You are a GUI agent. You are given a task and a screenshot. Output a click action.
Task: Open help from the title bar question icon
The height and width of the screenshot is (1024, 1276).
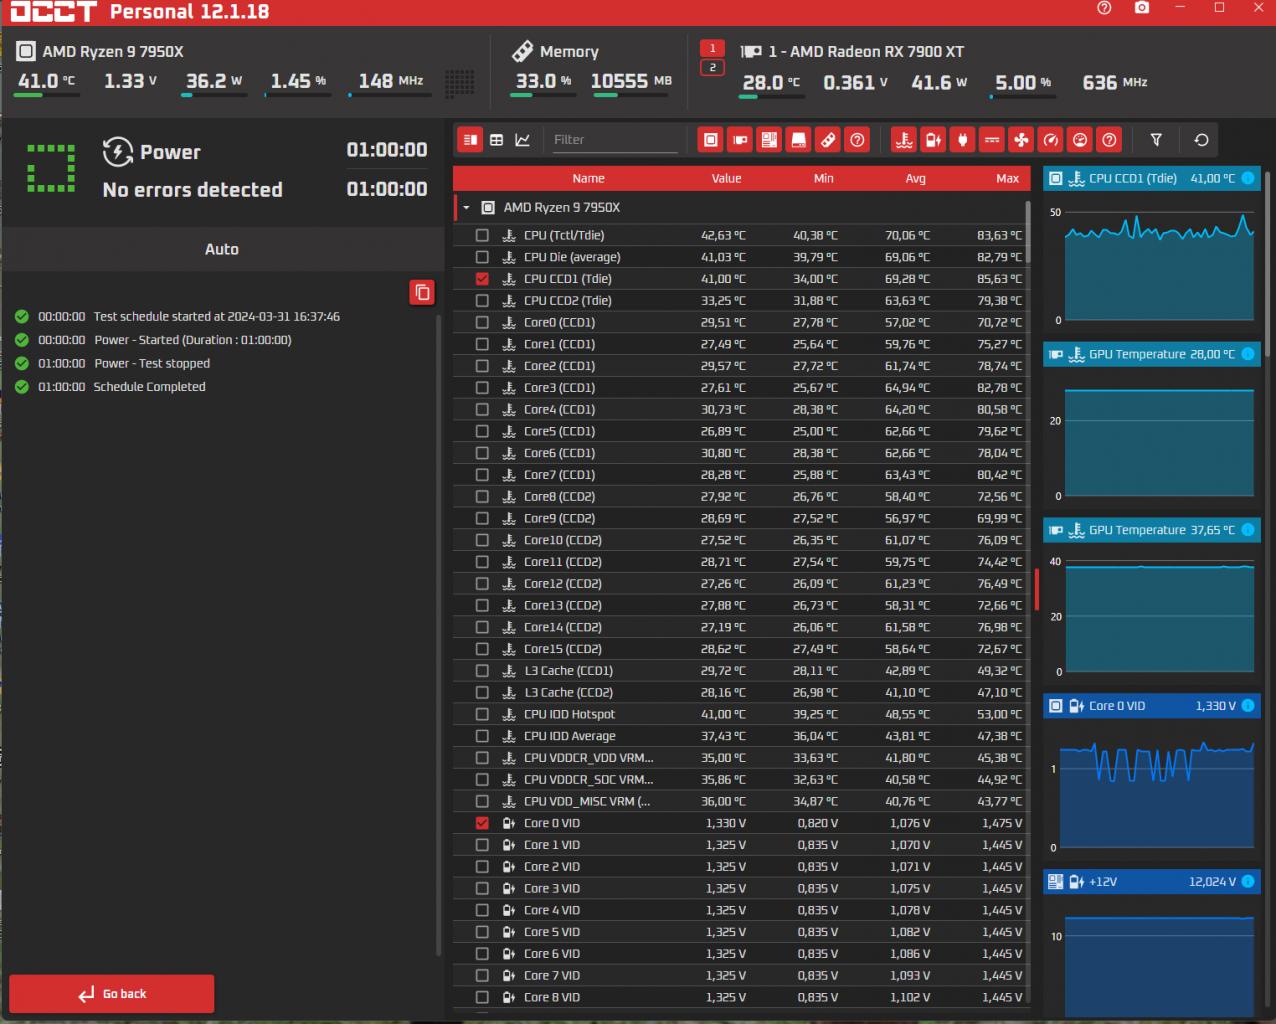[1104, 8]
